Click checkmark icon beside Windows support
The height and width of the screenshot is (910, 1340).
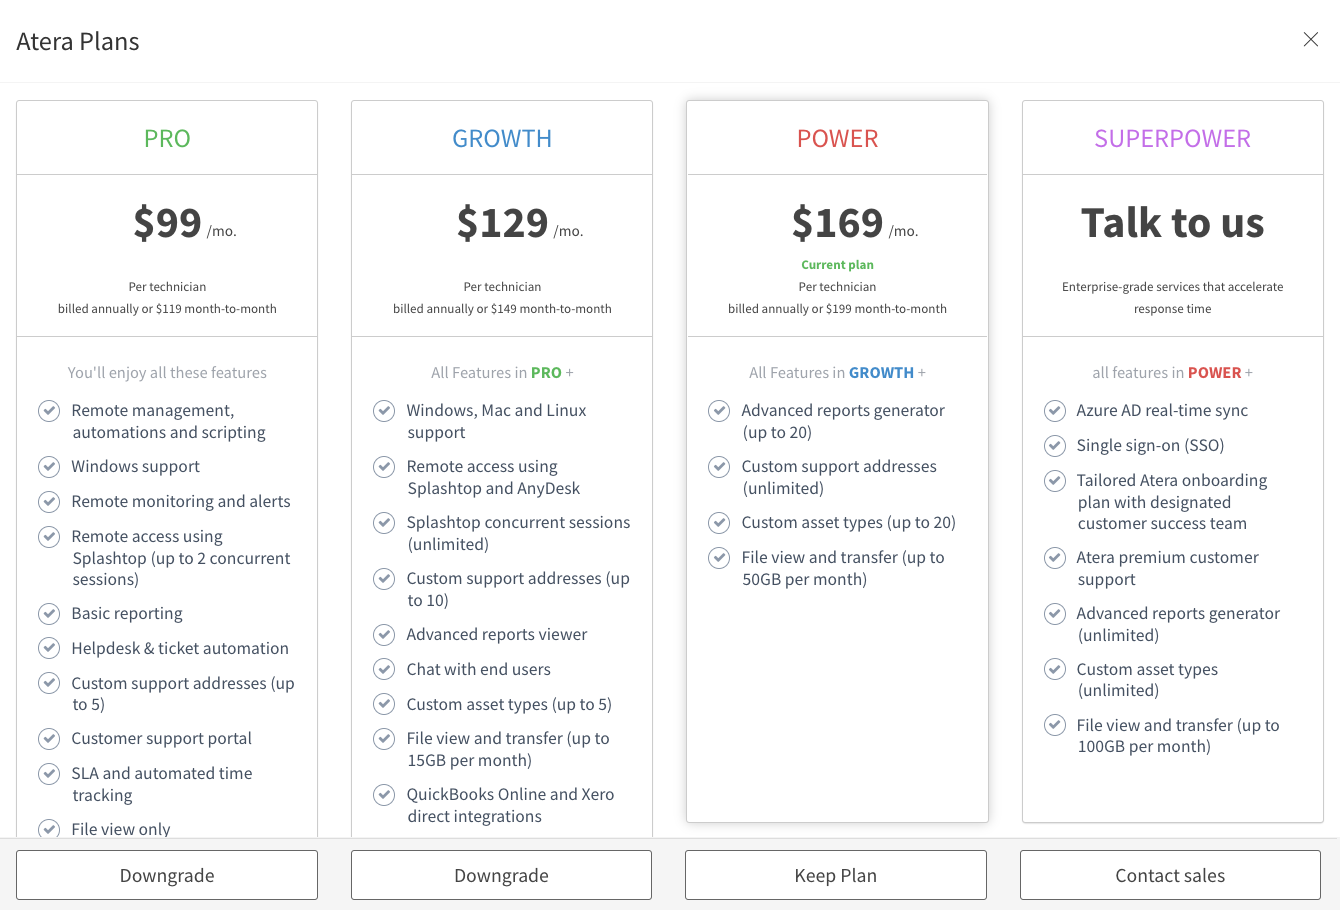pyautogui.click(x=49, y=467)
